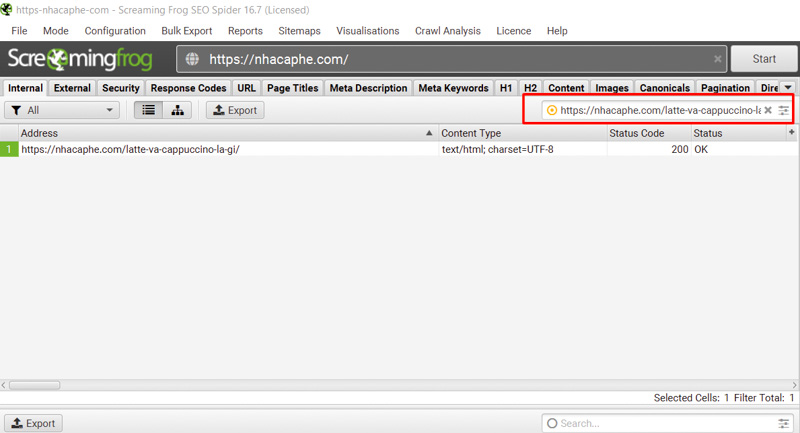The height and width of the screenshot is (433, 800).
Task: Click the globe icon in URL bar
Action: click(194, 59)
